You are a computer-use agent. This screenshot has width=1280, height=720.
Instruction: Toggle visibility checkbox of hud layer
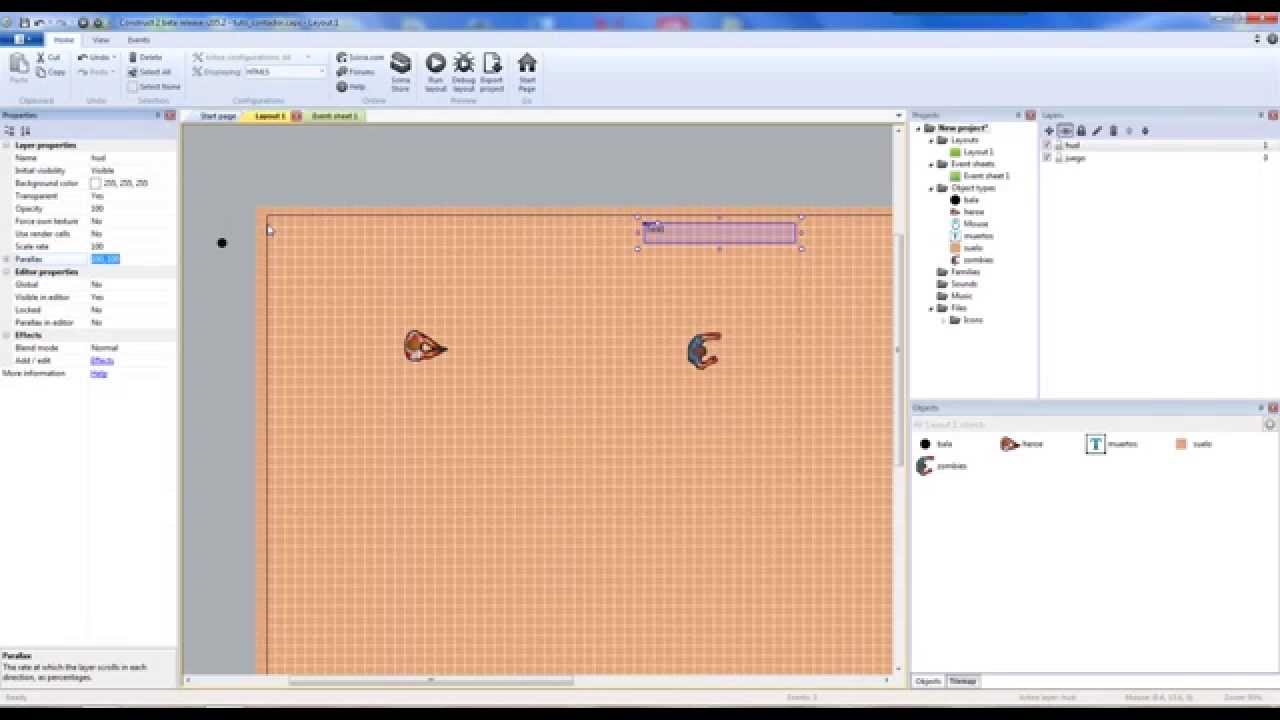(x=1047, y=145)
